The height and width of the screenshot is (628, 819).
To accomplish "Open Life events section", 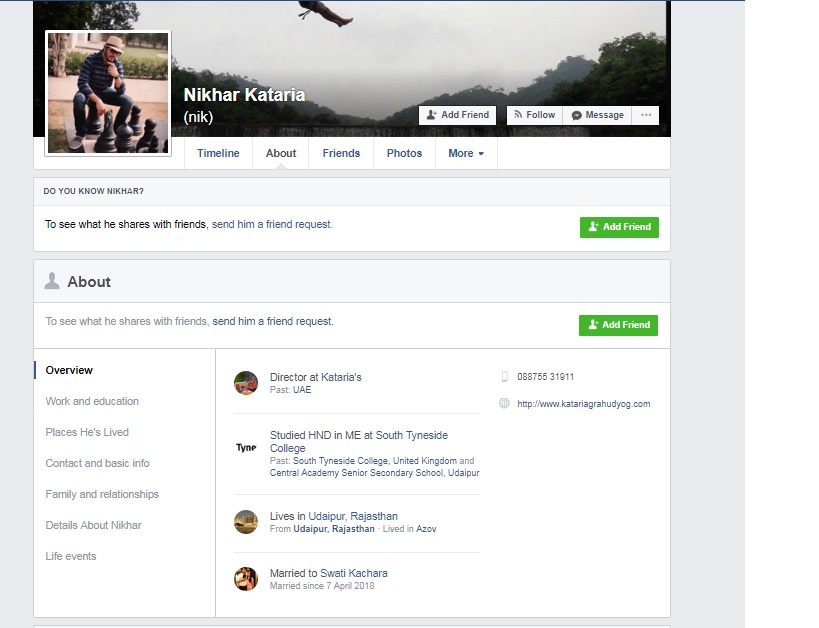I will (x=71, y=556).
